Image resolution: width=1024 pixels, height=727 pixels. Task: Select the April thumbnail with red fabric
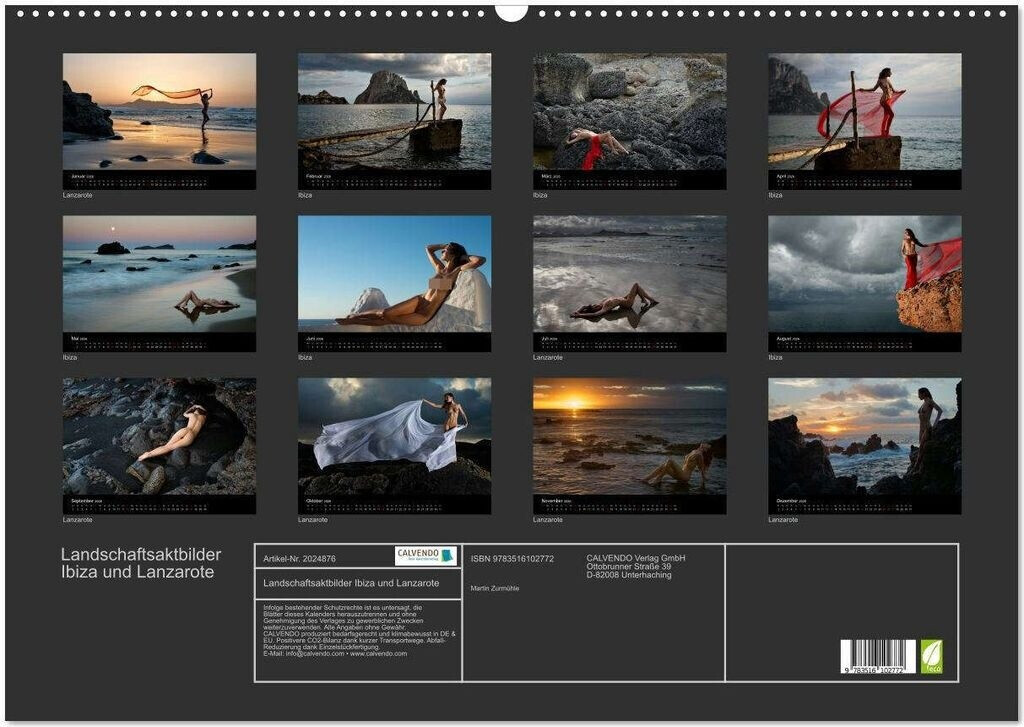point(864,111)
